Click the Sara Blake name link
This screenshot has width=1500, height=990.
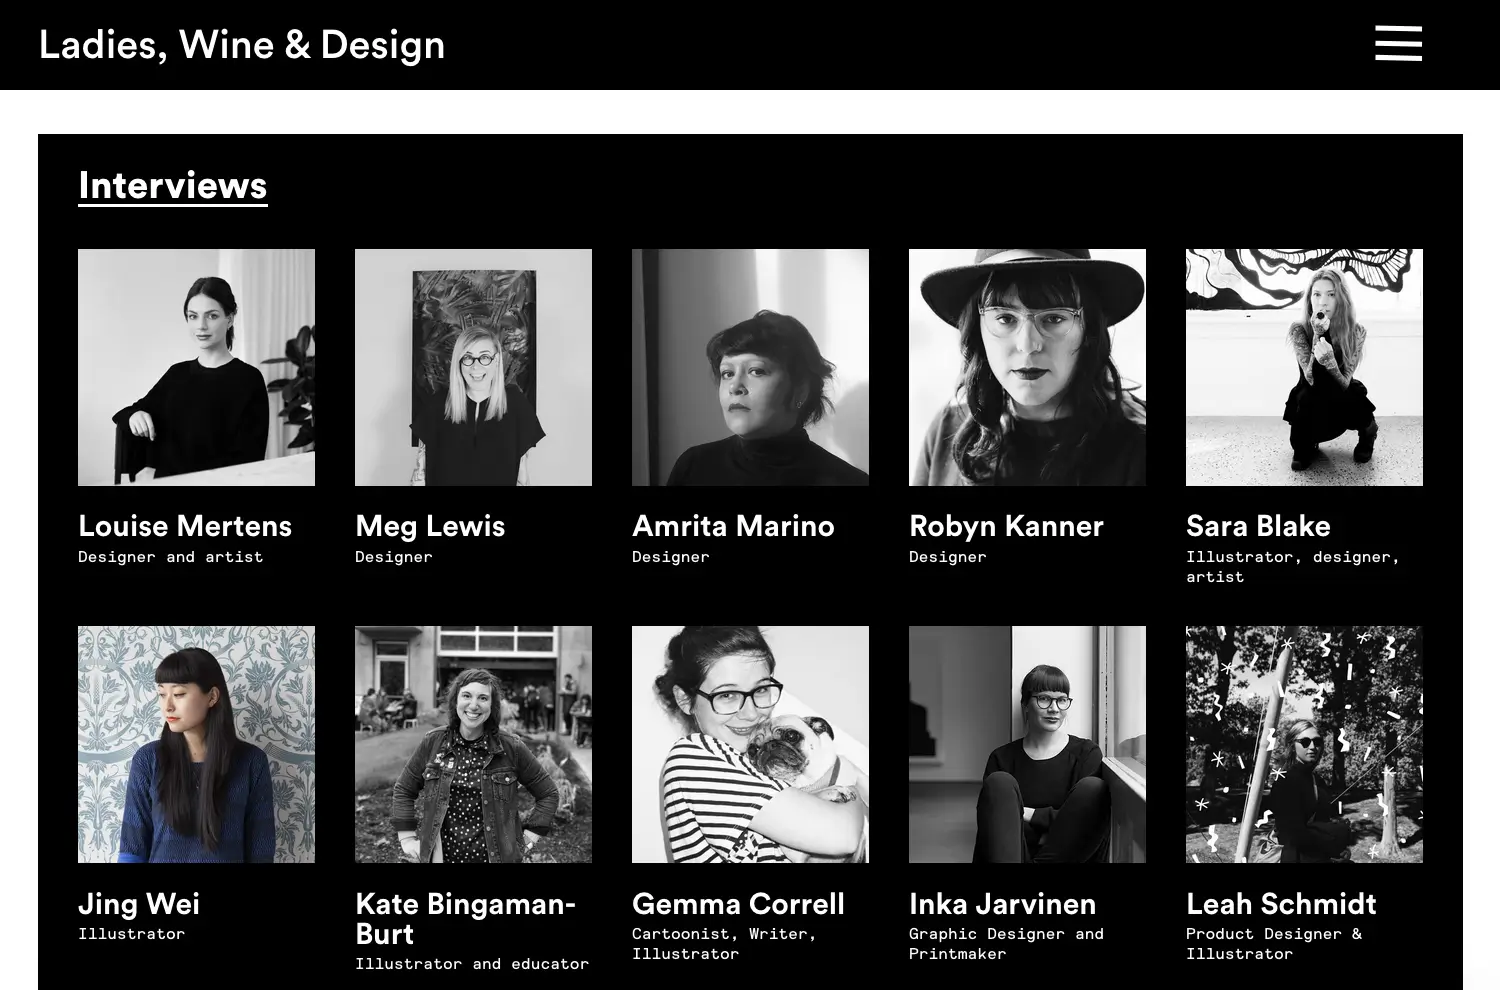tap(1258, 526)
